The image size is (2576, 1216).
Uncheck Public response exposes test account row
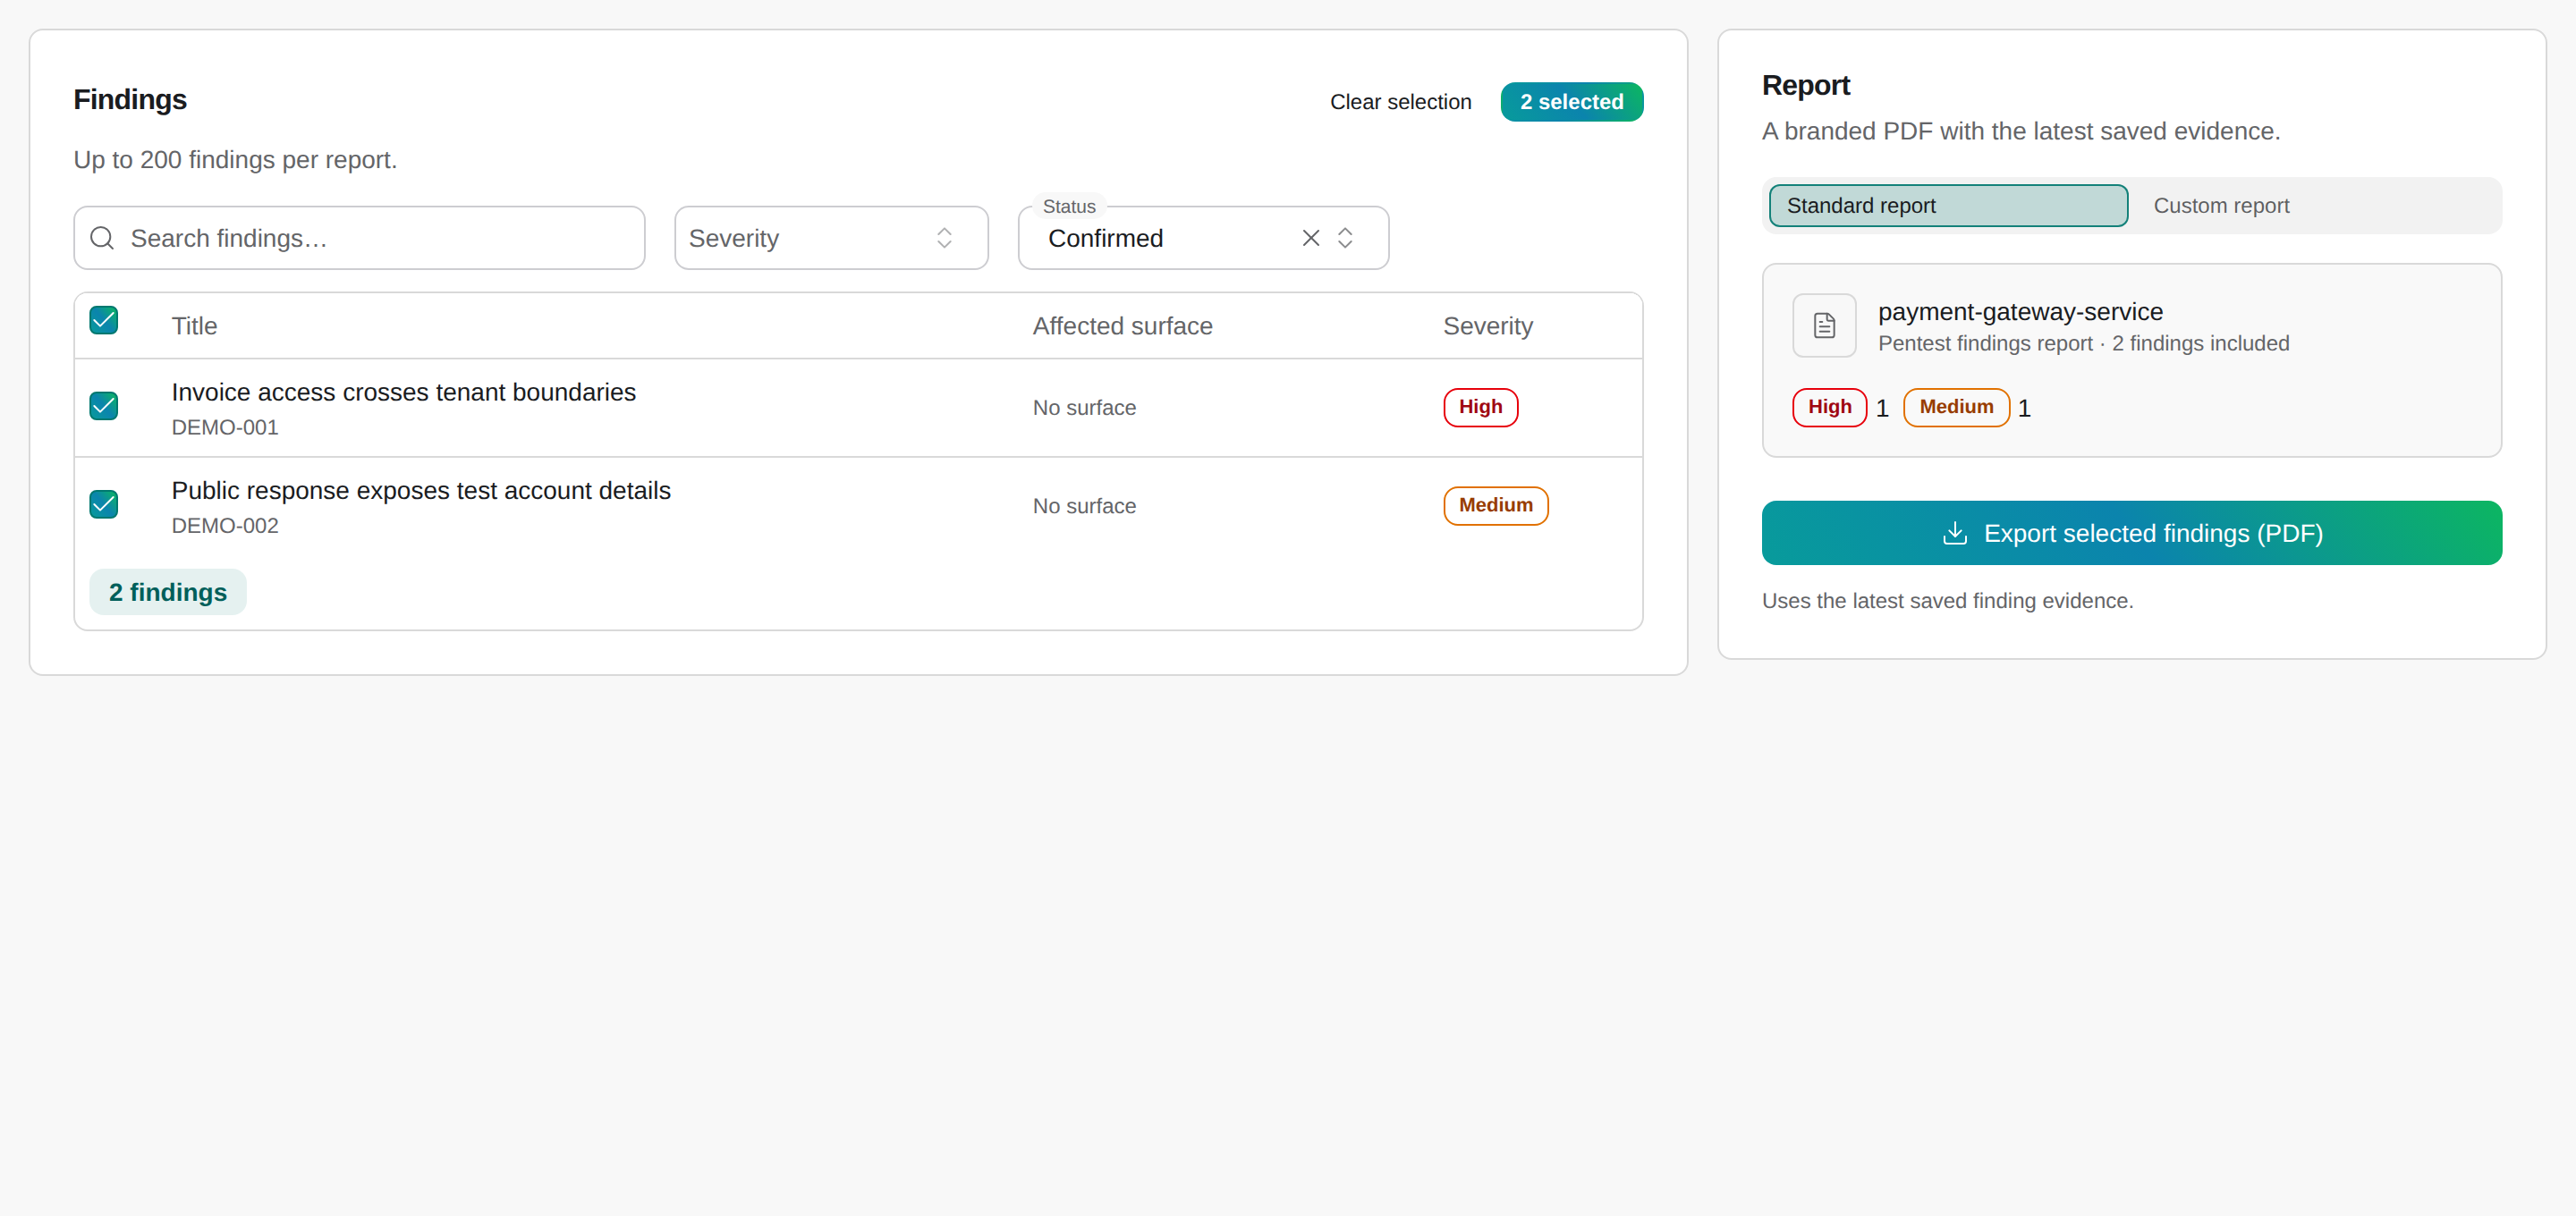pyautogui.click(x=104, y=504)
